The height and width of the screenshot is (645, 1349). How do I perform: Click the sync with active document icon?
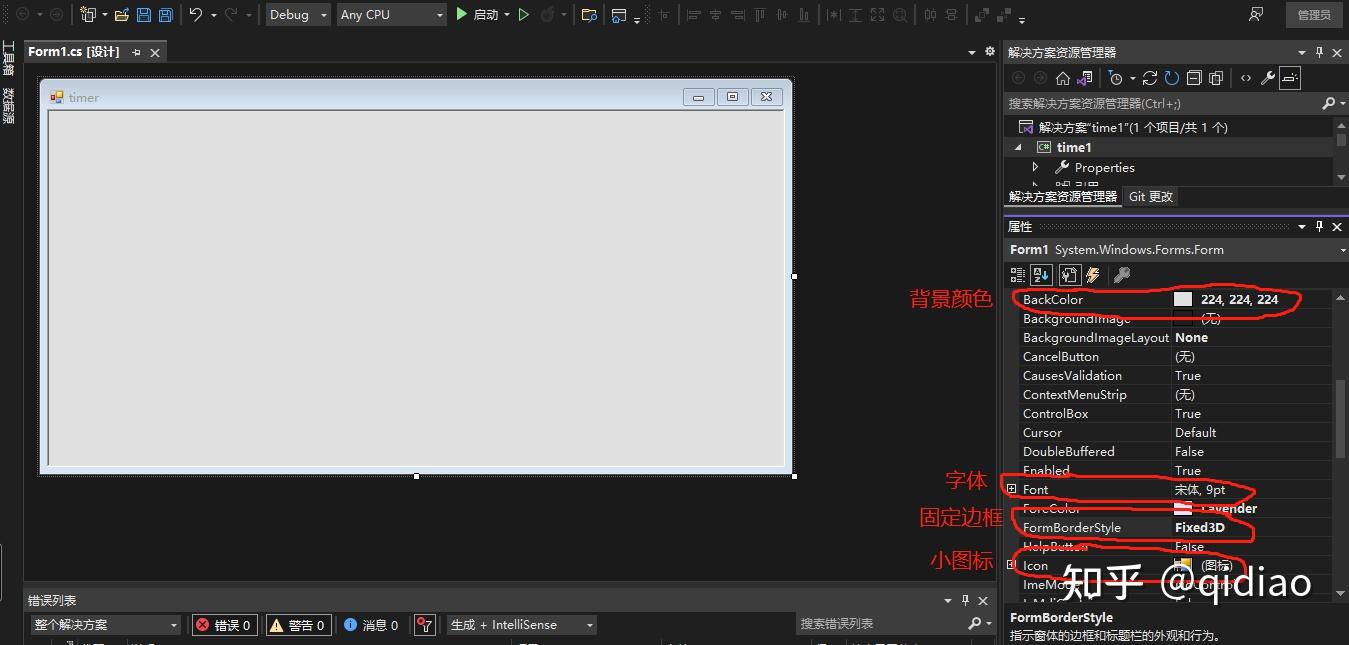click(1150, 78)
